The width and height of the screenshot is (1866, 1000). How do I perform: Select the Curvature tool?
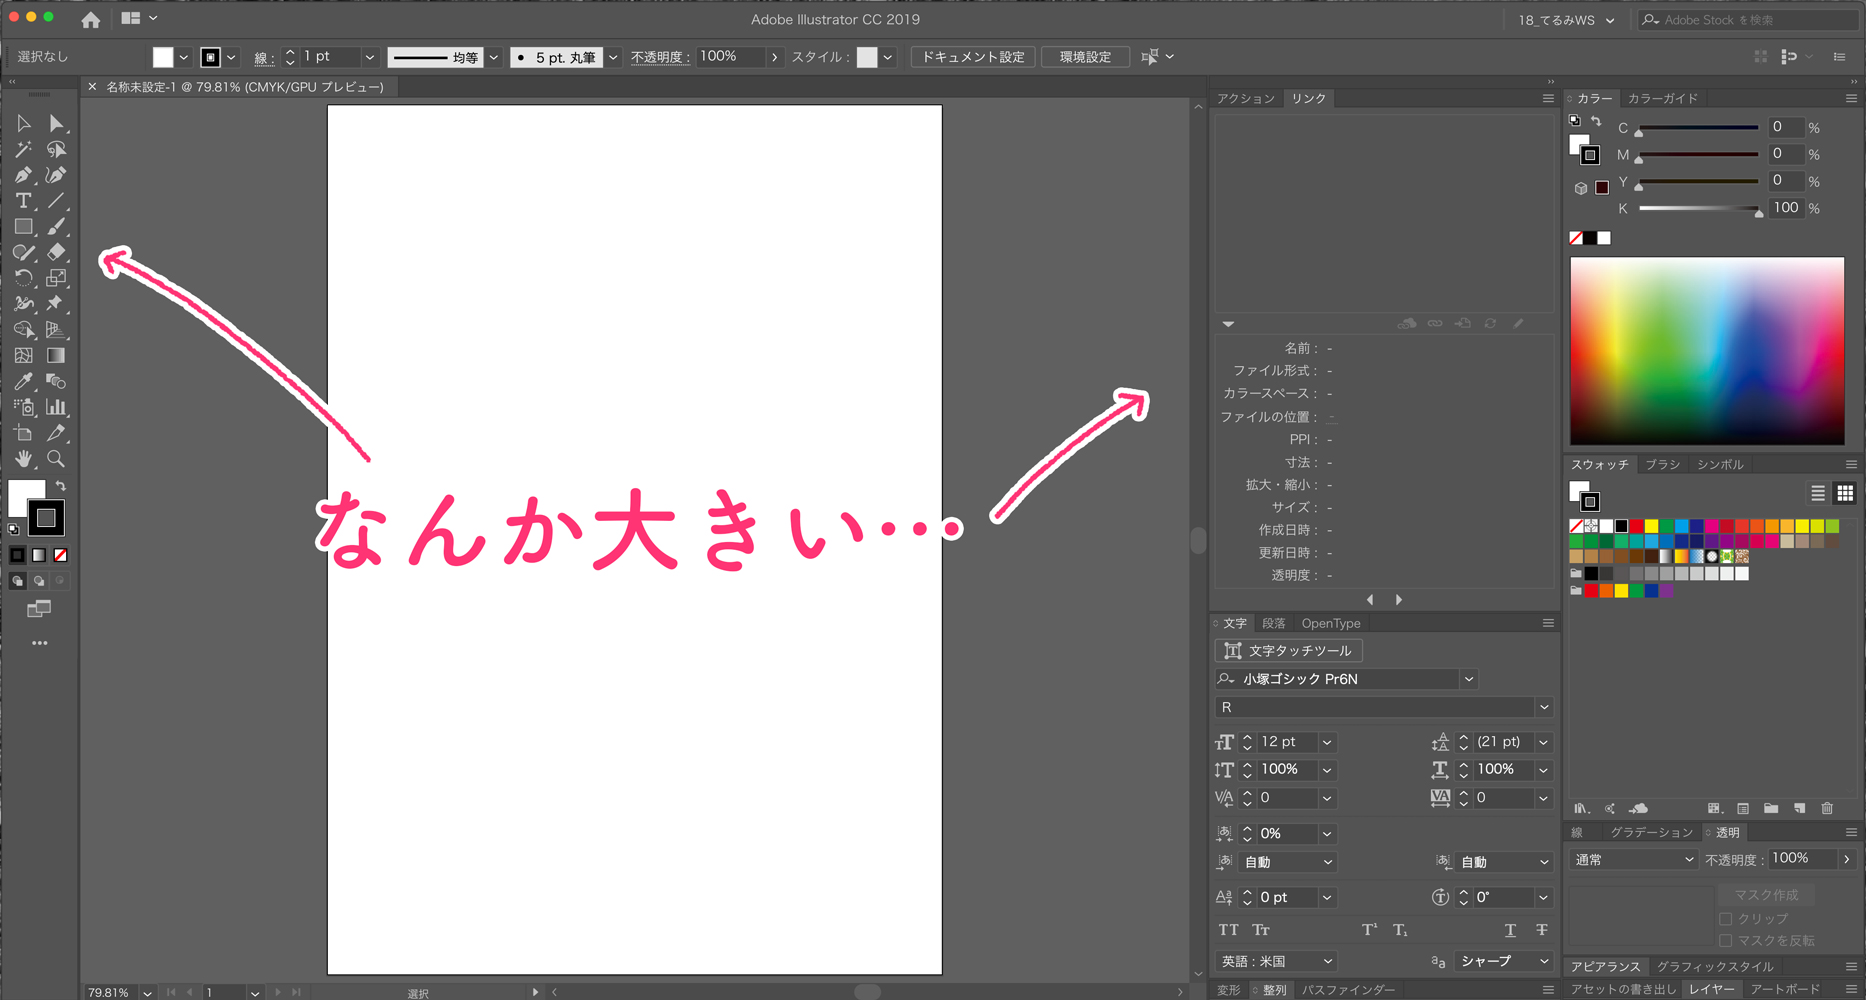click(x=56, y=175)
